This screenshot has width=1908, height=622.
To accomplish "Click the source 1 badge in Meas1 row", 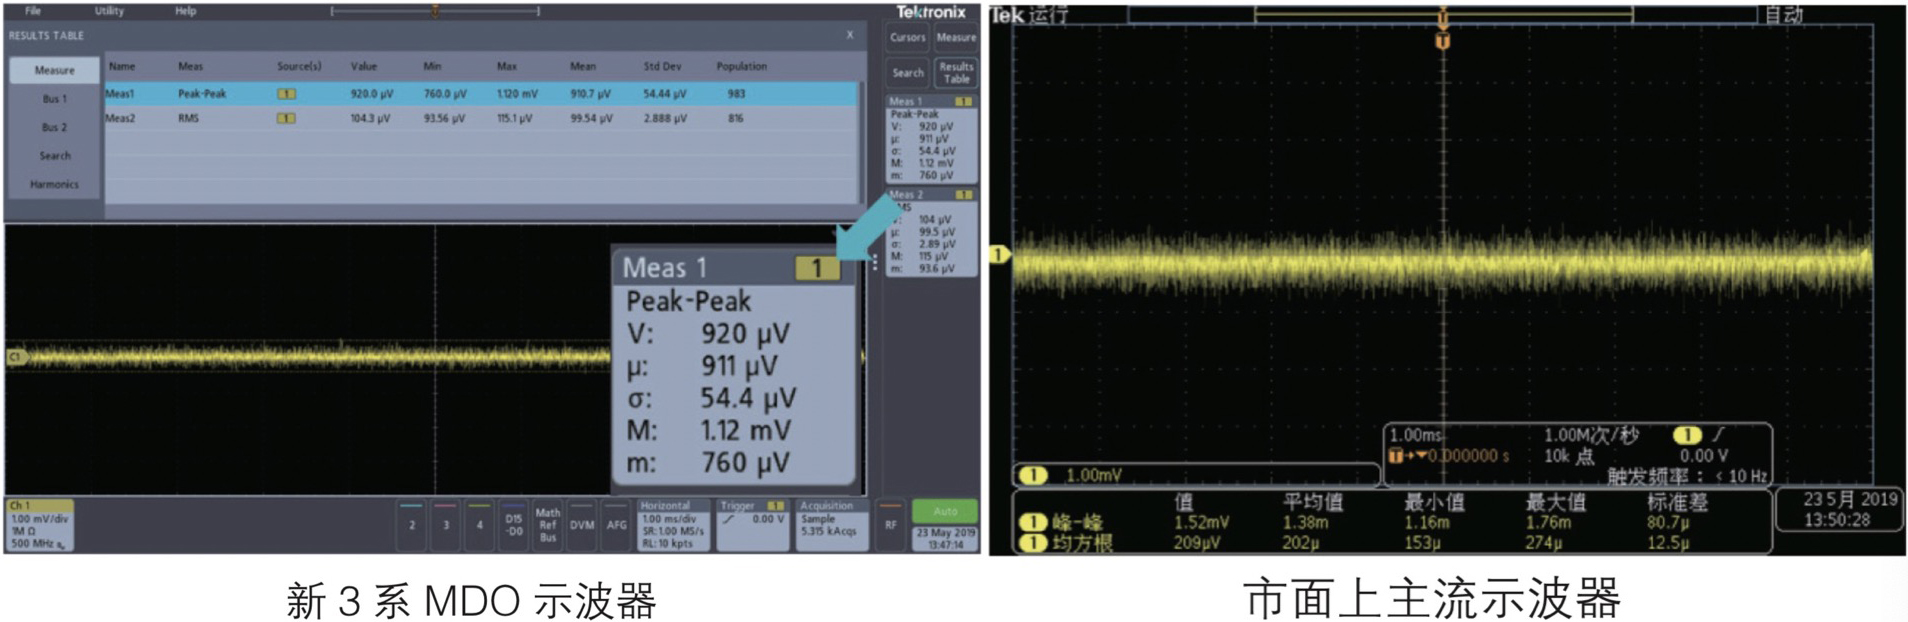I will pyautogui.click(x=286, y=94).
